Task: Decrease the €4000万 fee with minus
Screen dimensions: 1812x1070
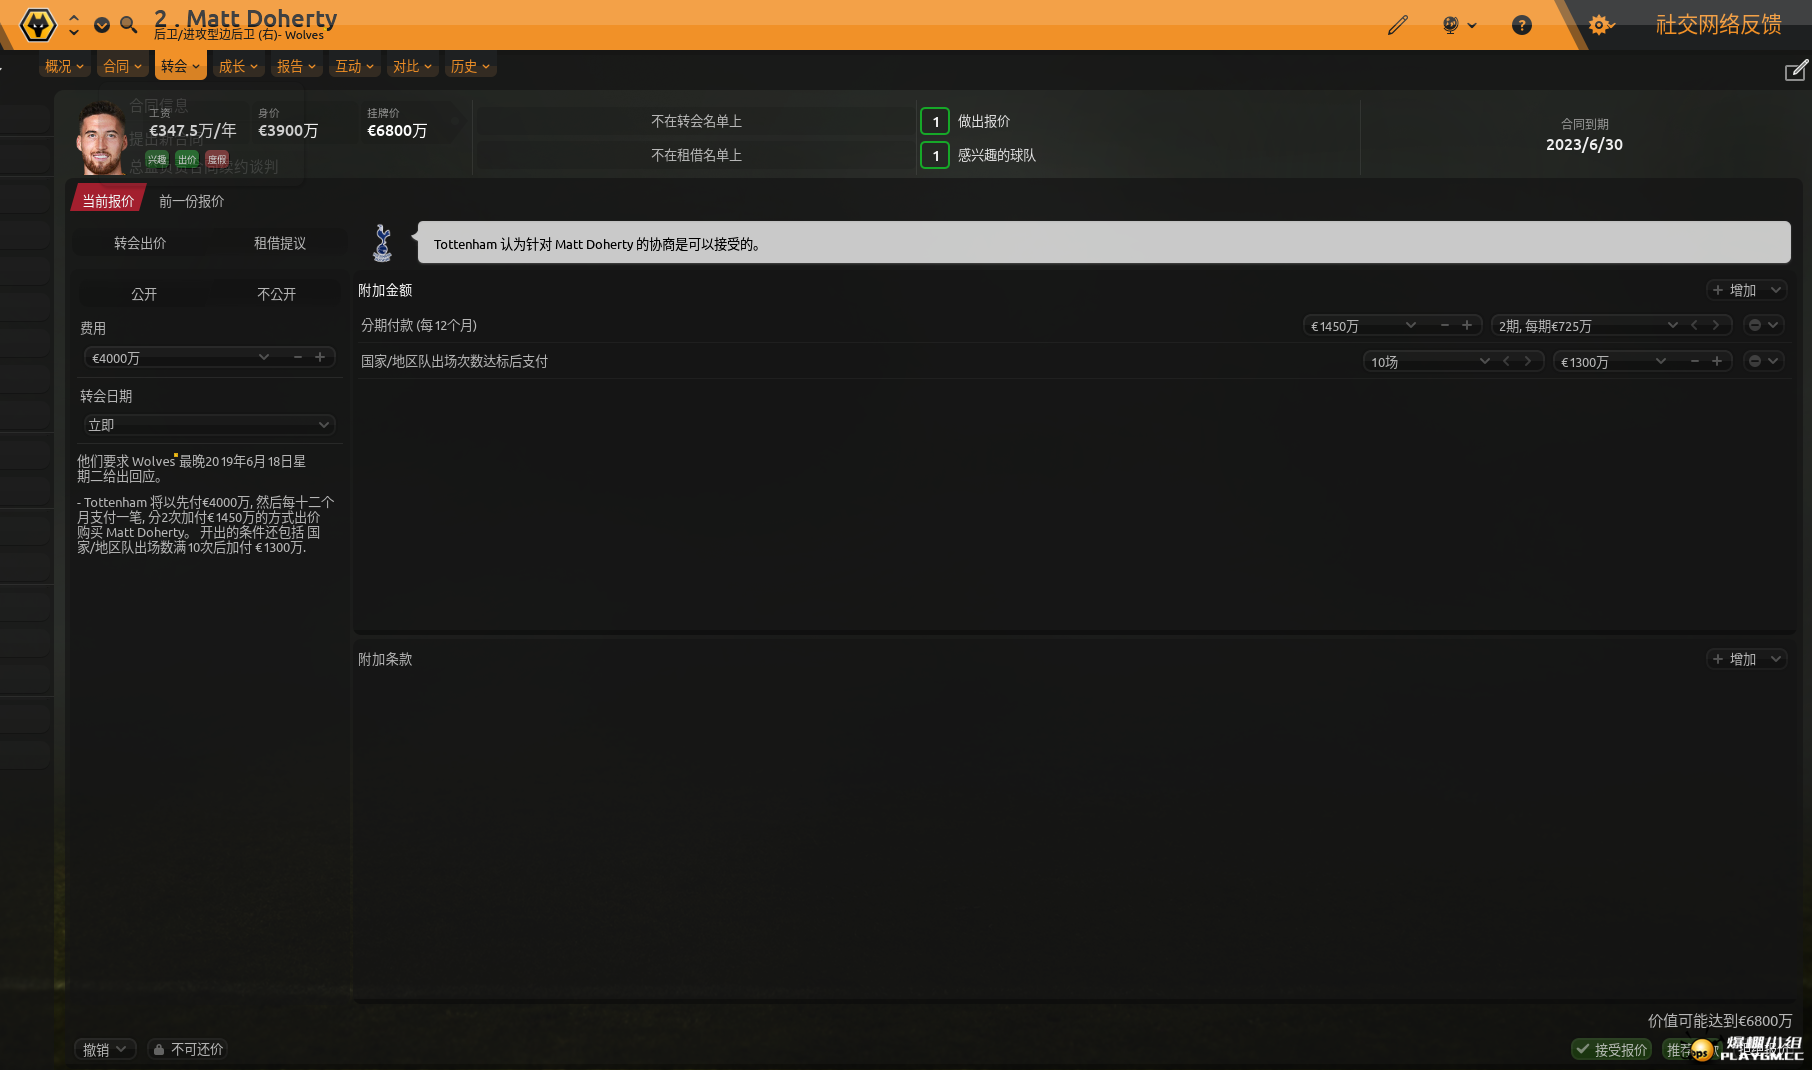Action: click(298, 357)
